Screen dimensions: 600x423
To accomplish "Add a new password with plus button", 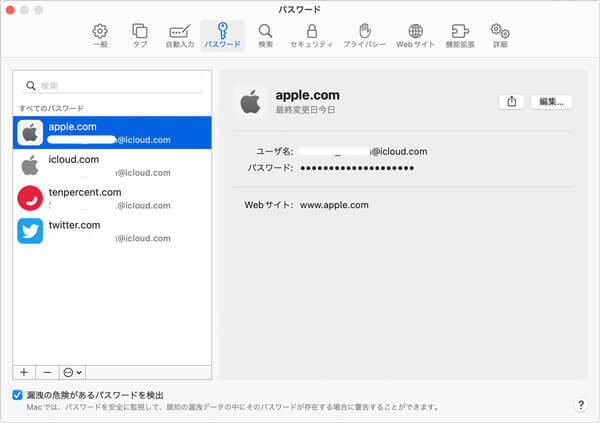I will (x=24, y=372).
